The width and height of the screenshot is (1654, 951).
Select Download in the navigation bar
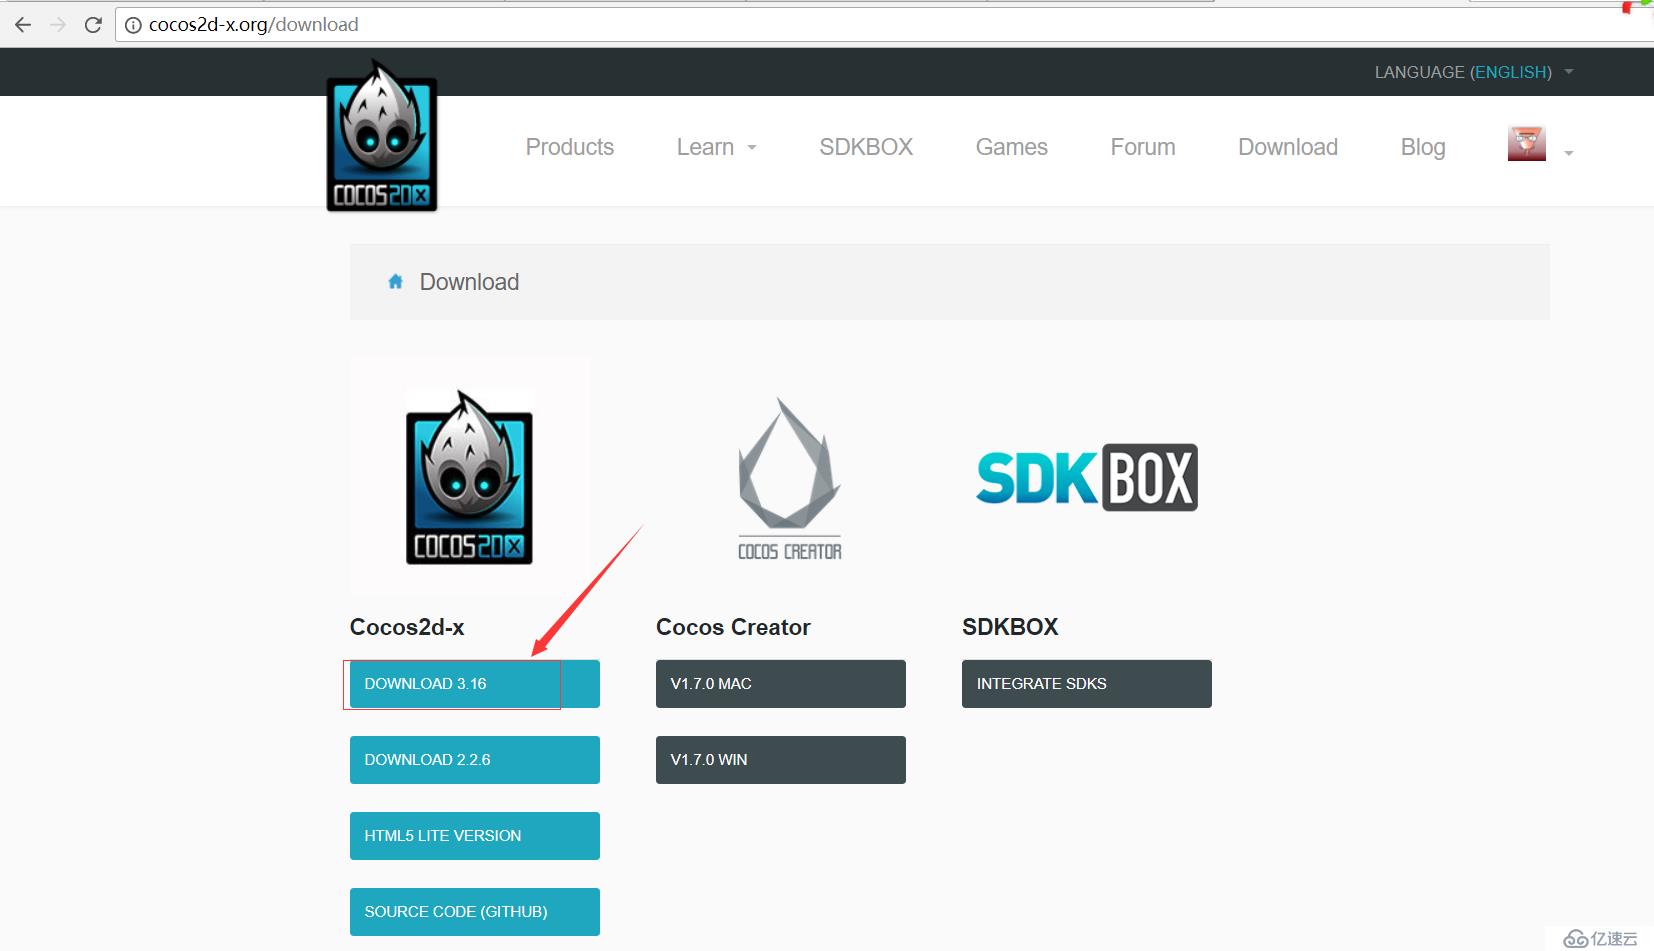1288,147
